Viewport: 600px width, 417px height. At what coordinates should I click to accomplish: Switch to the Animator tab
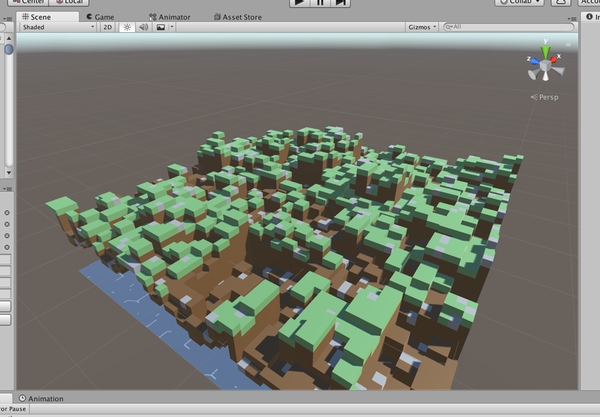(170, 17)
